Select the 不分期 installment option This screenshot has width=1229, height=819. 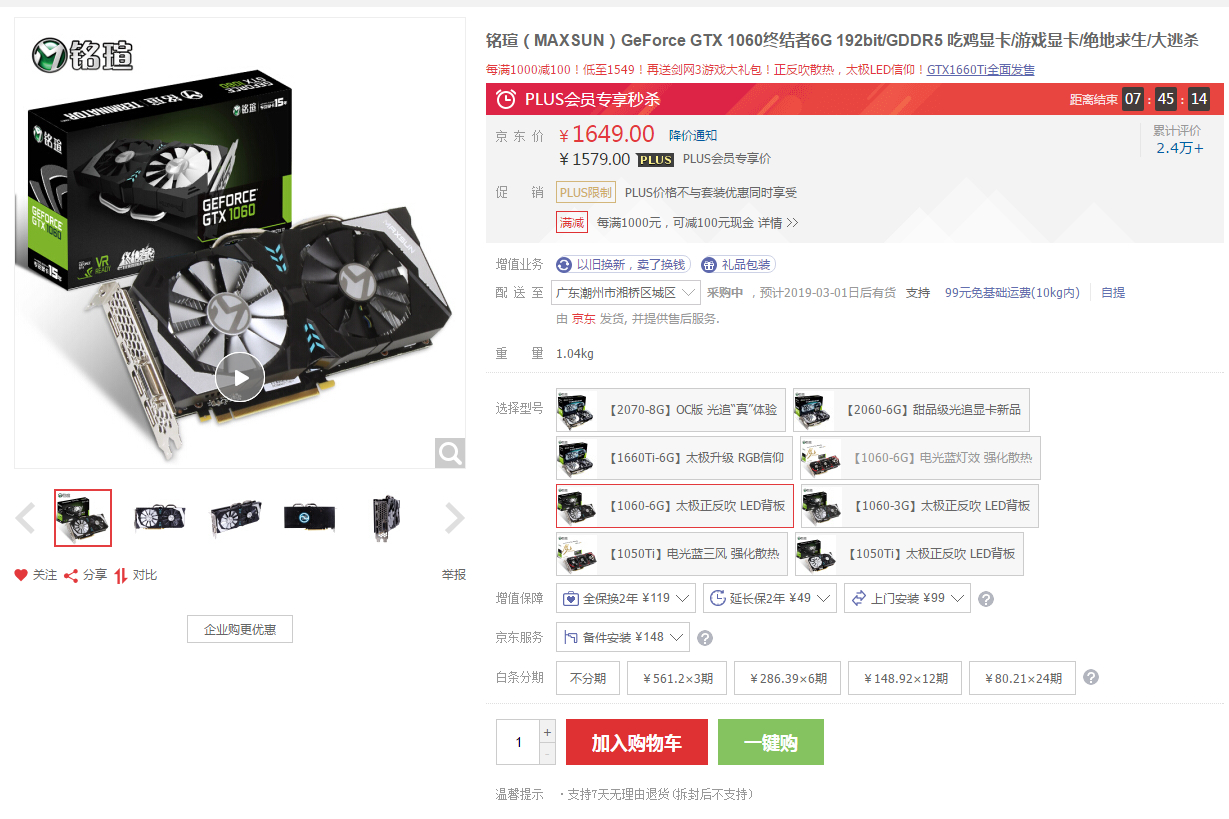tap(588, 678)
